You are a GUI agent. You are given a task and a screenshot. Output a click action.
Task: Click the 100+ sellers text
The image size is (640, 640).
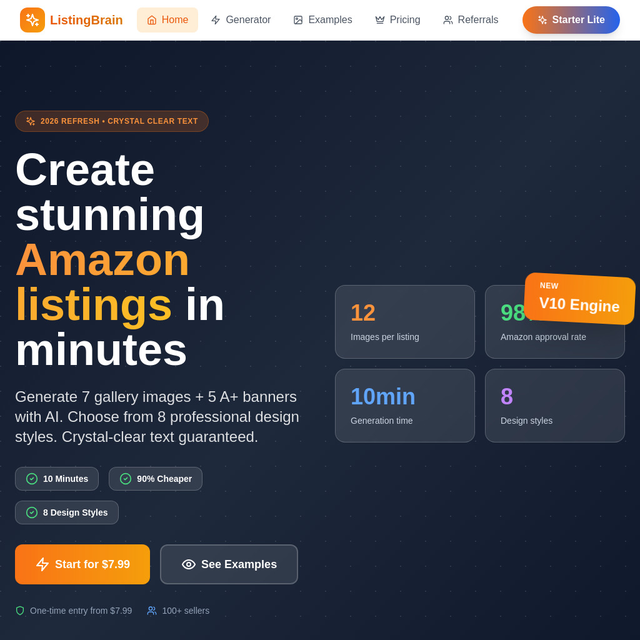[x=186, y=611]
